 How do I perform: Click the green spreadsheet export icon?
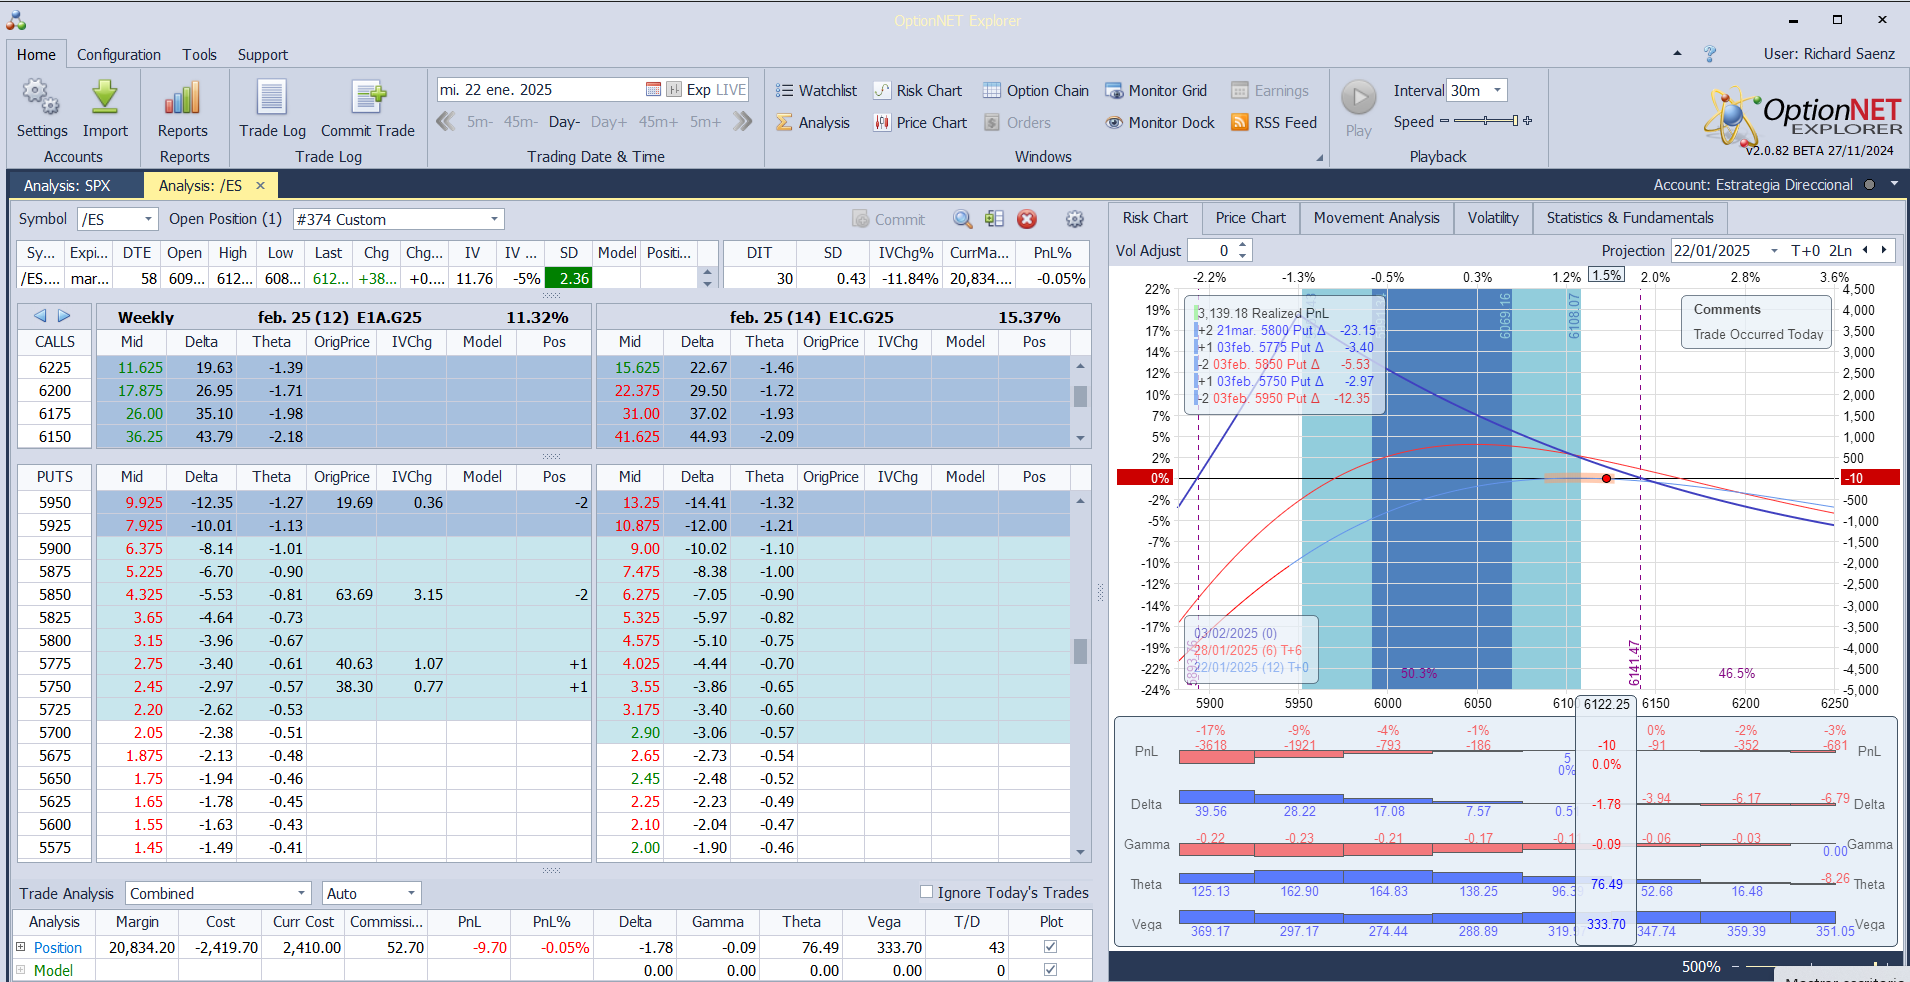click(x=994, y=219)
